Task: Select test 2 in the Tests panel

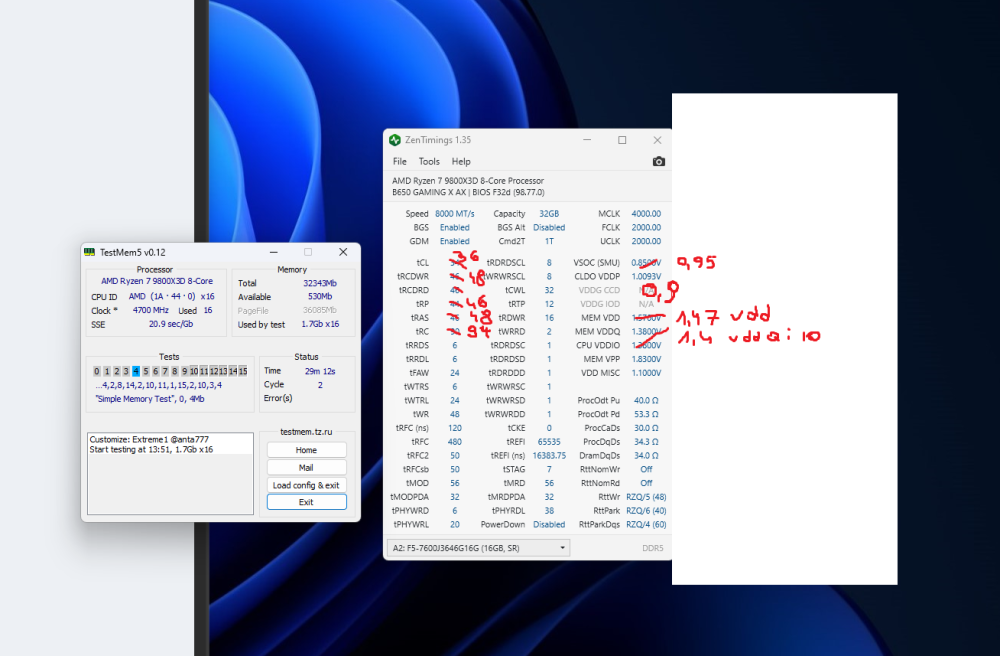Action: click(117, 371)
